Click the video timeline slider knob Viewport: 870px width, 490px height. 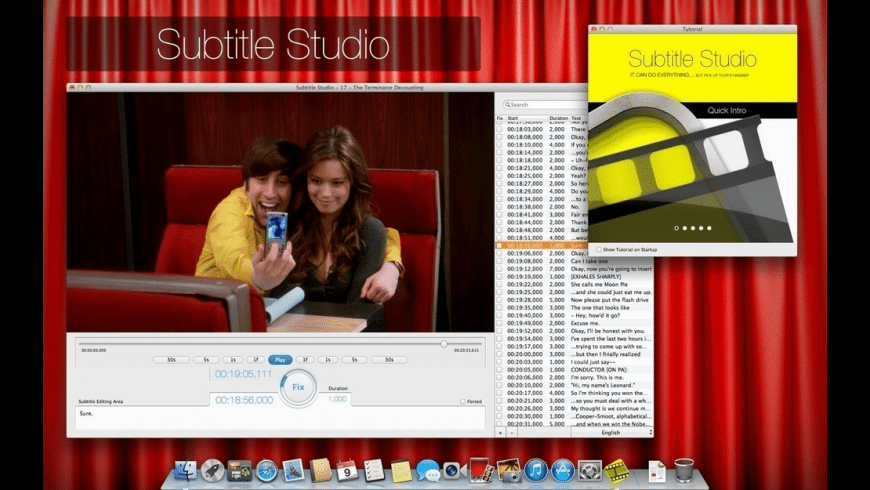(444, 344)
